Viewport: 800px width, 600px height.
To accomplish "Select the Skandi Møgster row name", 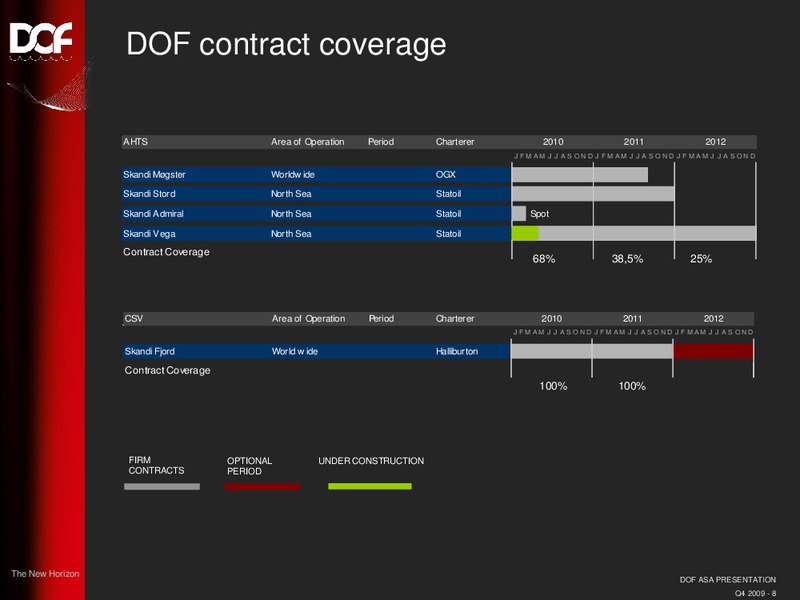I will click(154, 174).
